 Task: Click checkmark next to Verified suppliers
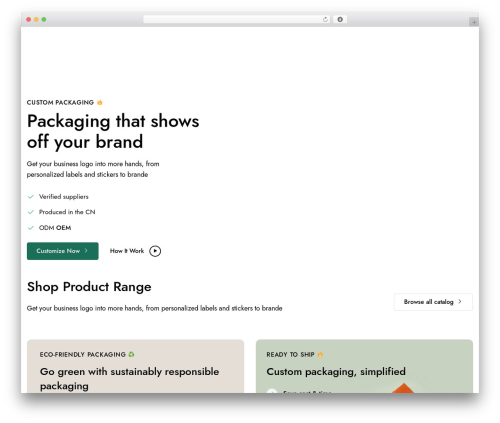coord(31,197)
